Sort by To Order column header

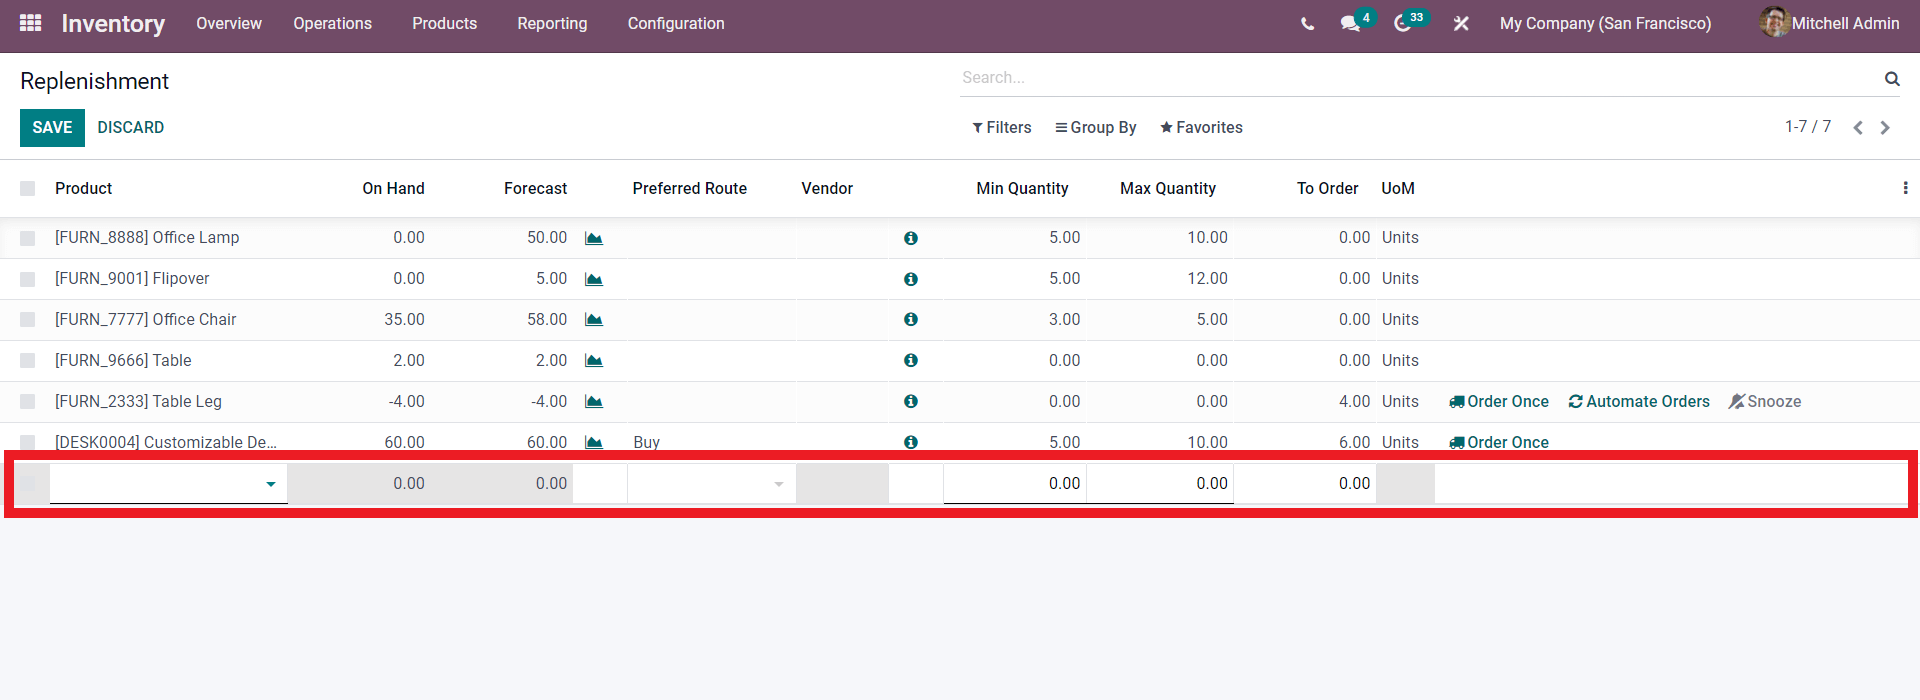1327,188
